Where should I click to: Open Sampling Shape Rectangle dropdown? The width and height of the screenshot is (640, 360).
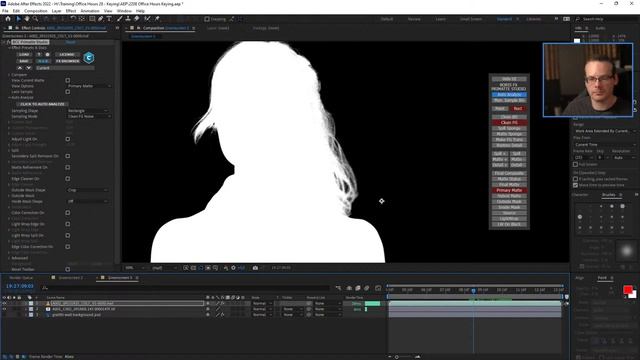[x=87, y=111]
